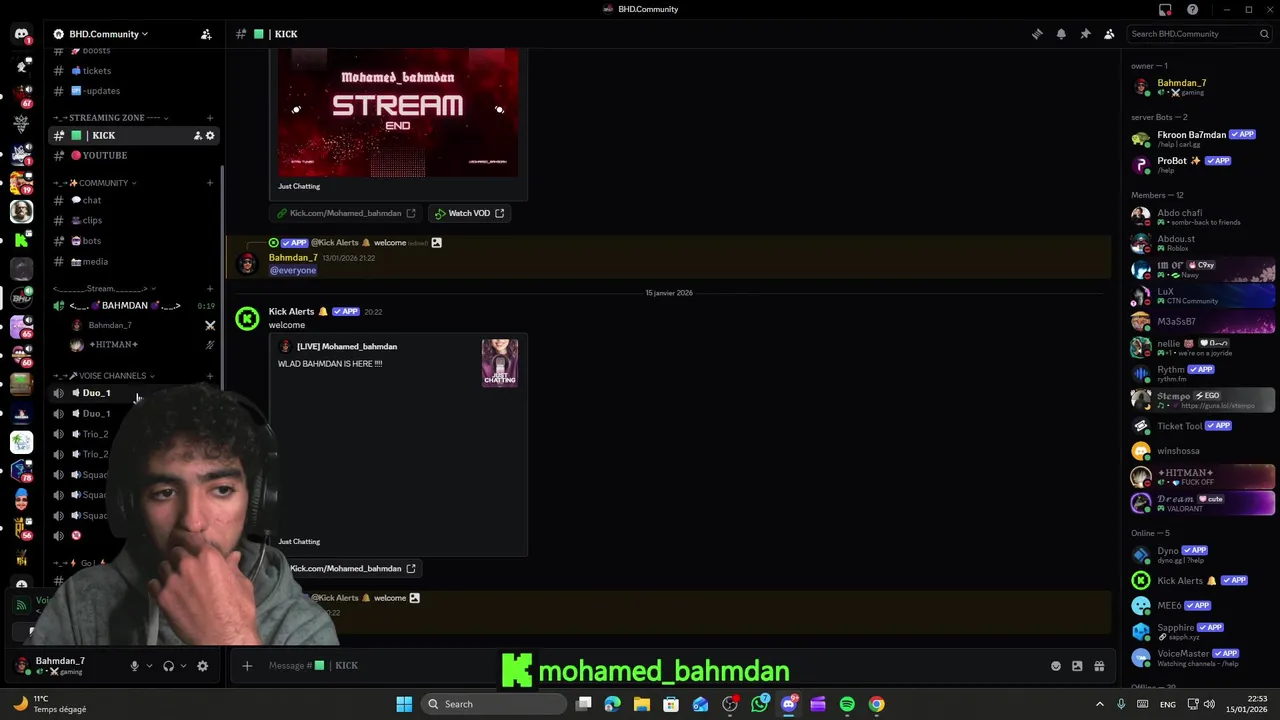
Task: Collapse the STREAMING ZONE category
Action: (112, 118)
